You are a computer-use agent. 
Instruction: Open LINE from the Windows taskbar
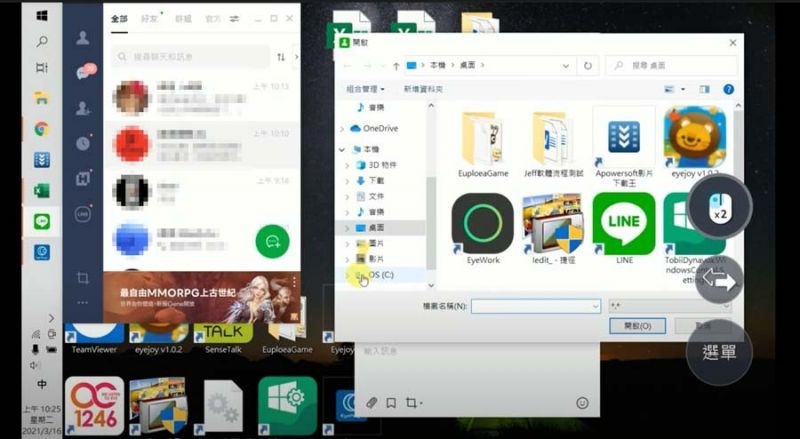pyautogui.click(x=41, y=221)
